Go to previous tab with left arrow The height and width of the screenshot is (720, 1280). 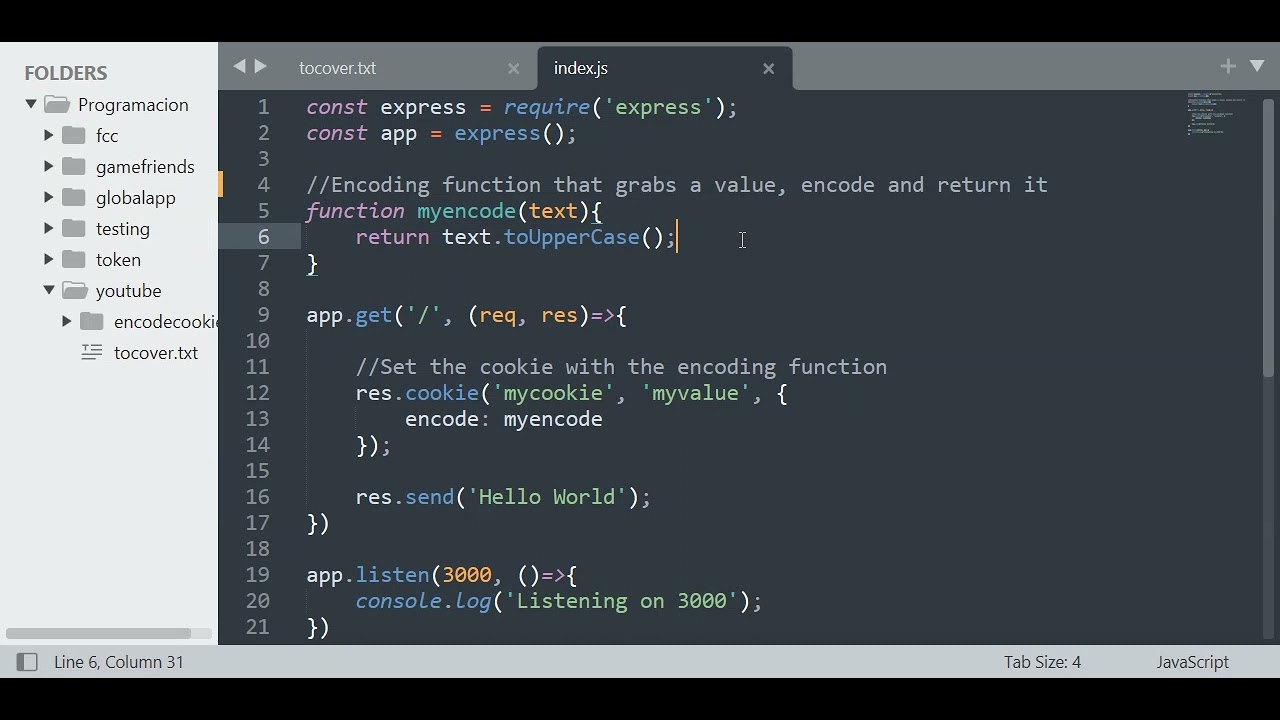(x=239, y=66)
